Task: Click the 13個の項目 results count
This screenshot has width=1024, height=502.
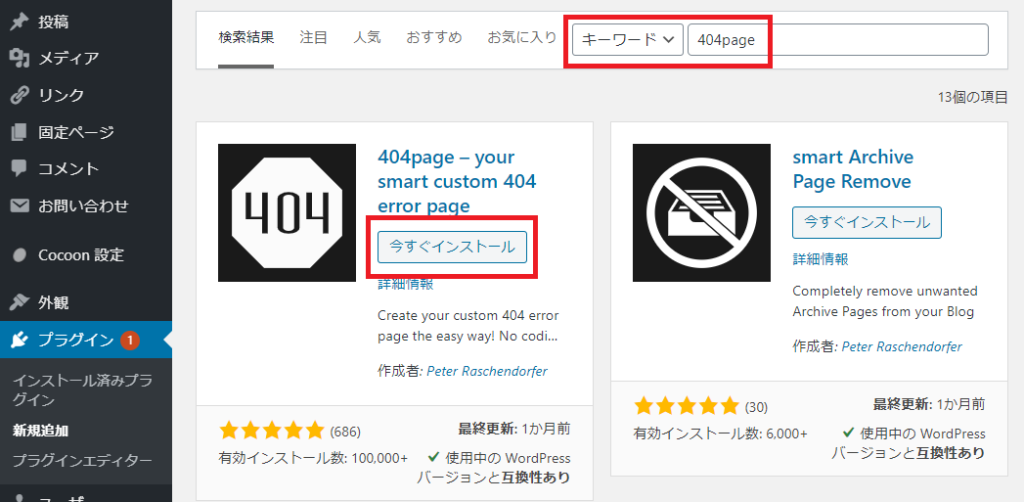Action: [973, 98]
